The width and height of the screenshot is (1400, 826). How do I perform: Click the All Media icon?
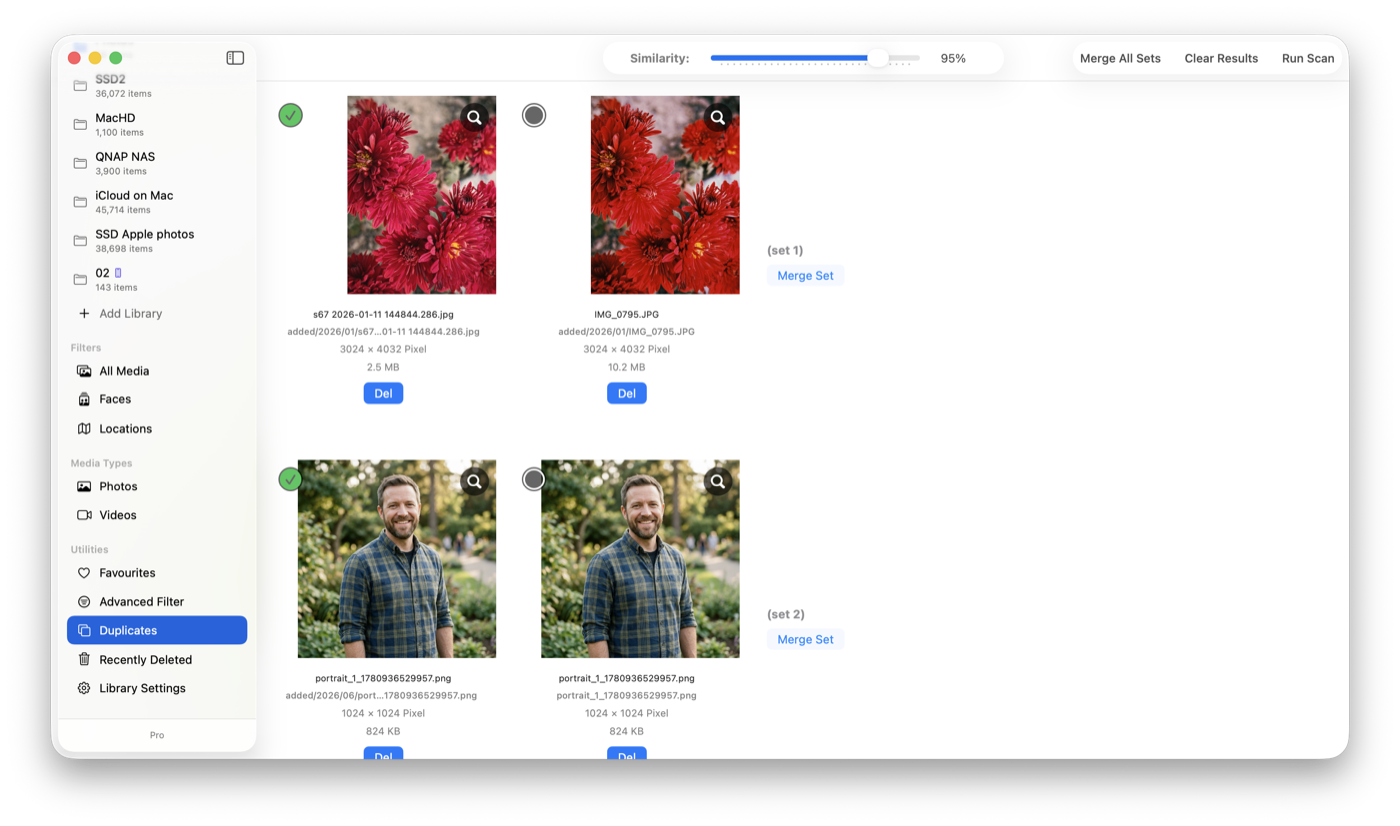point(84,371)
